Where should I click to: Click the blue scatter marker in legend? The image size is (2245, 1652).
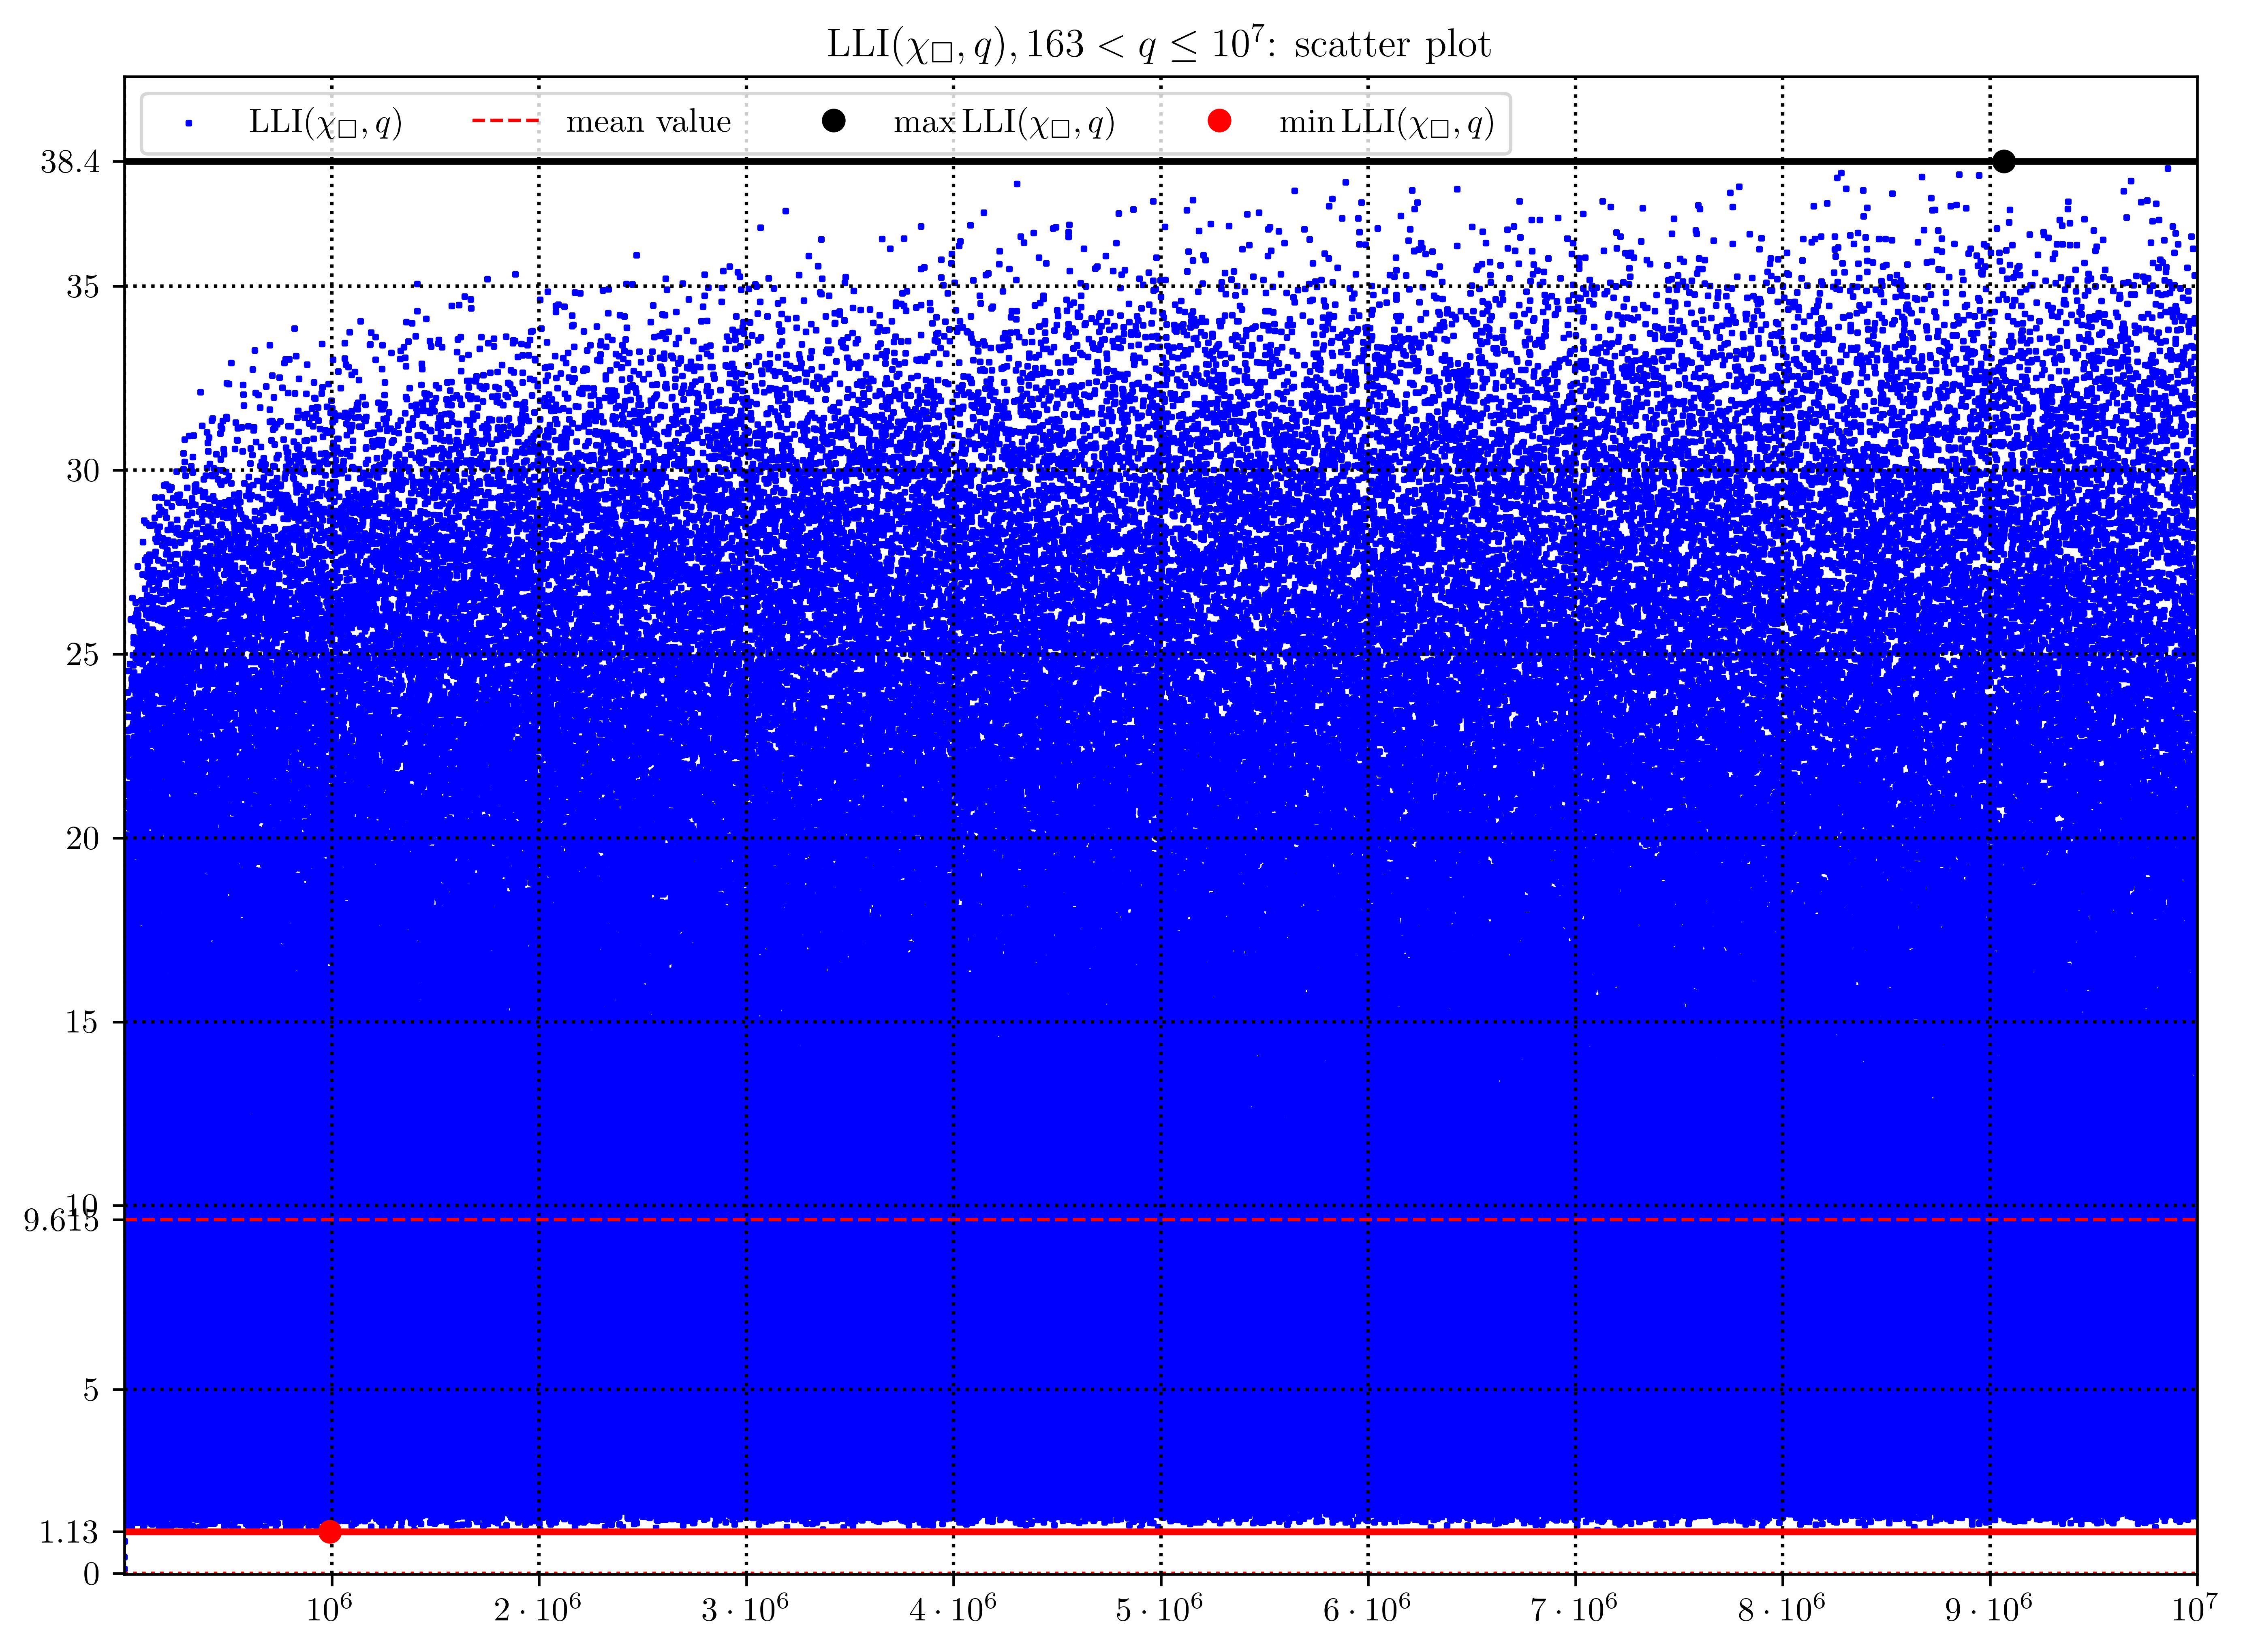(x=188, y=123)
